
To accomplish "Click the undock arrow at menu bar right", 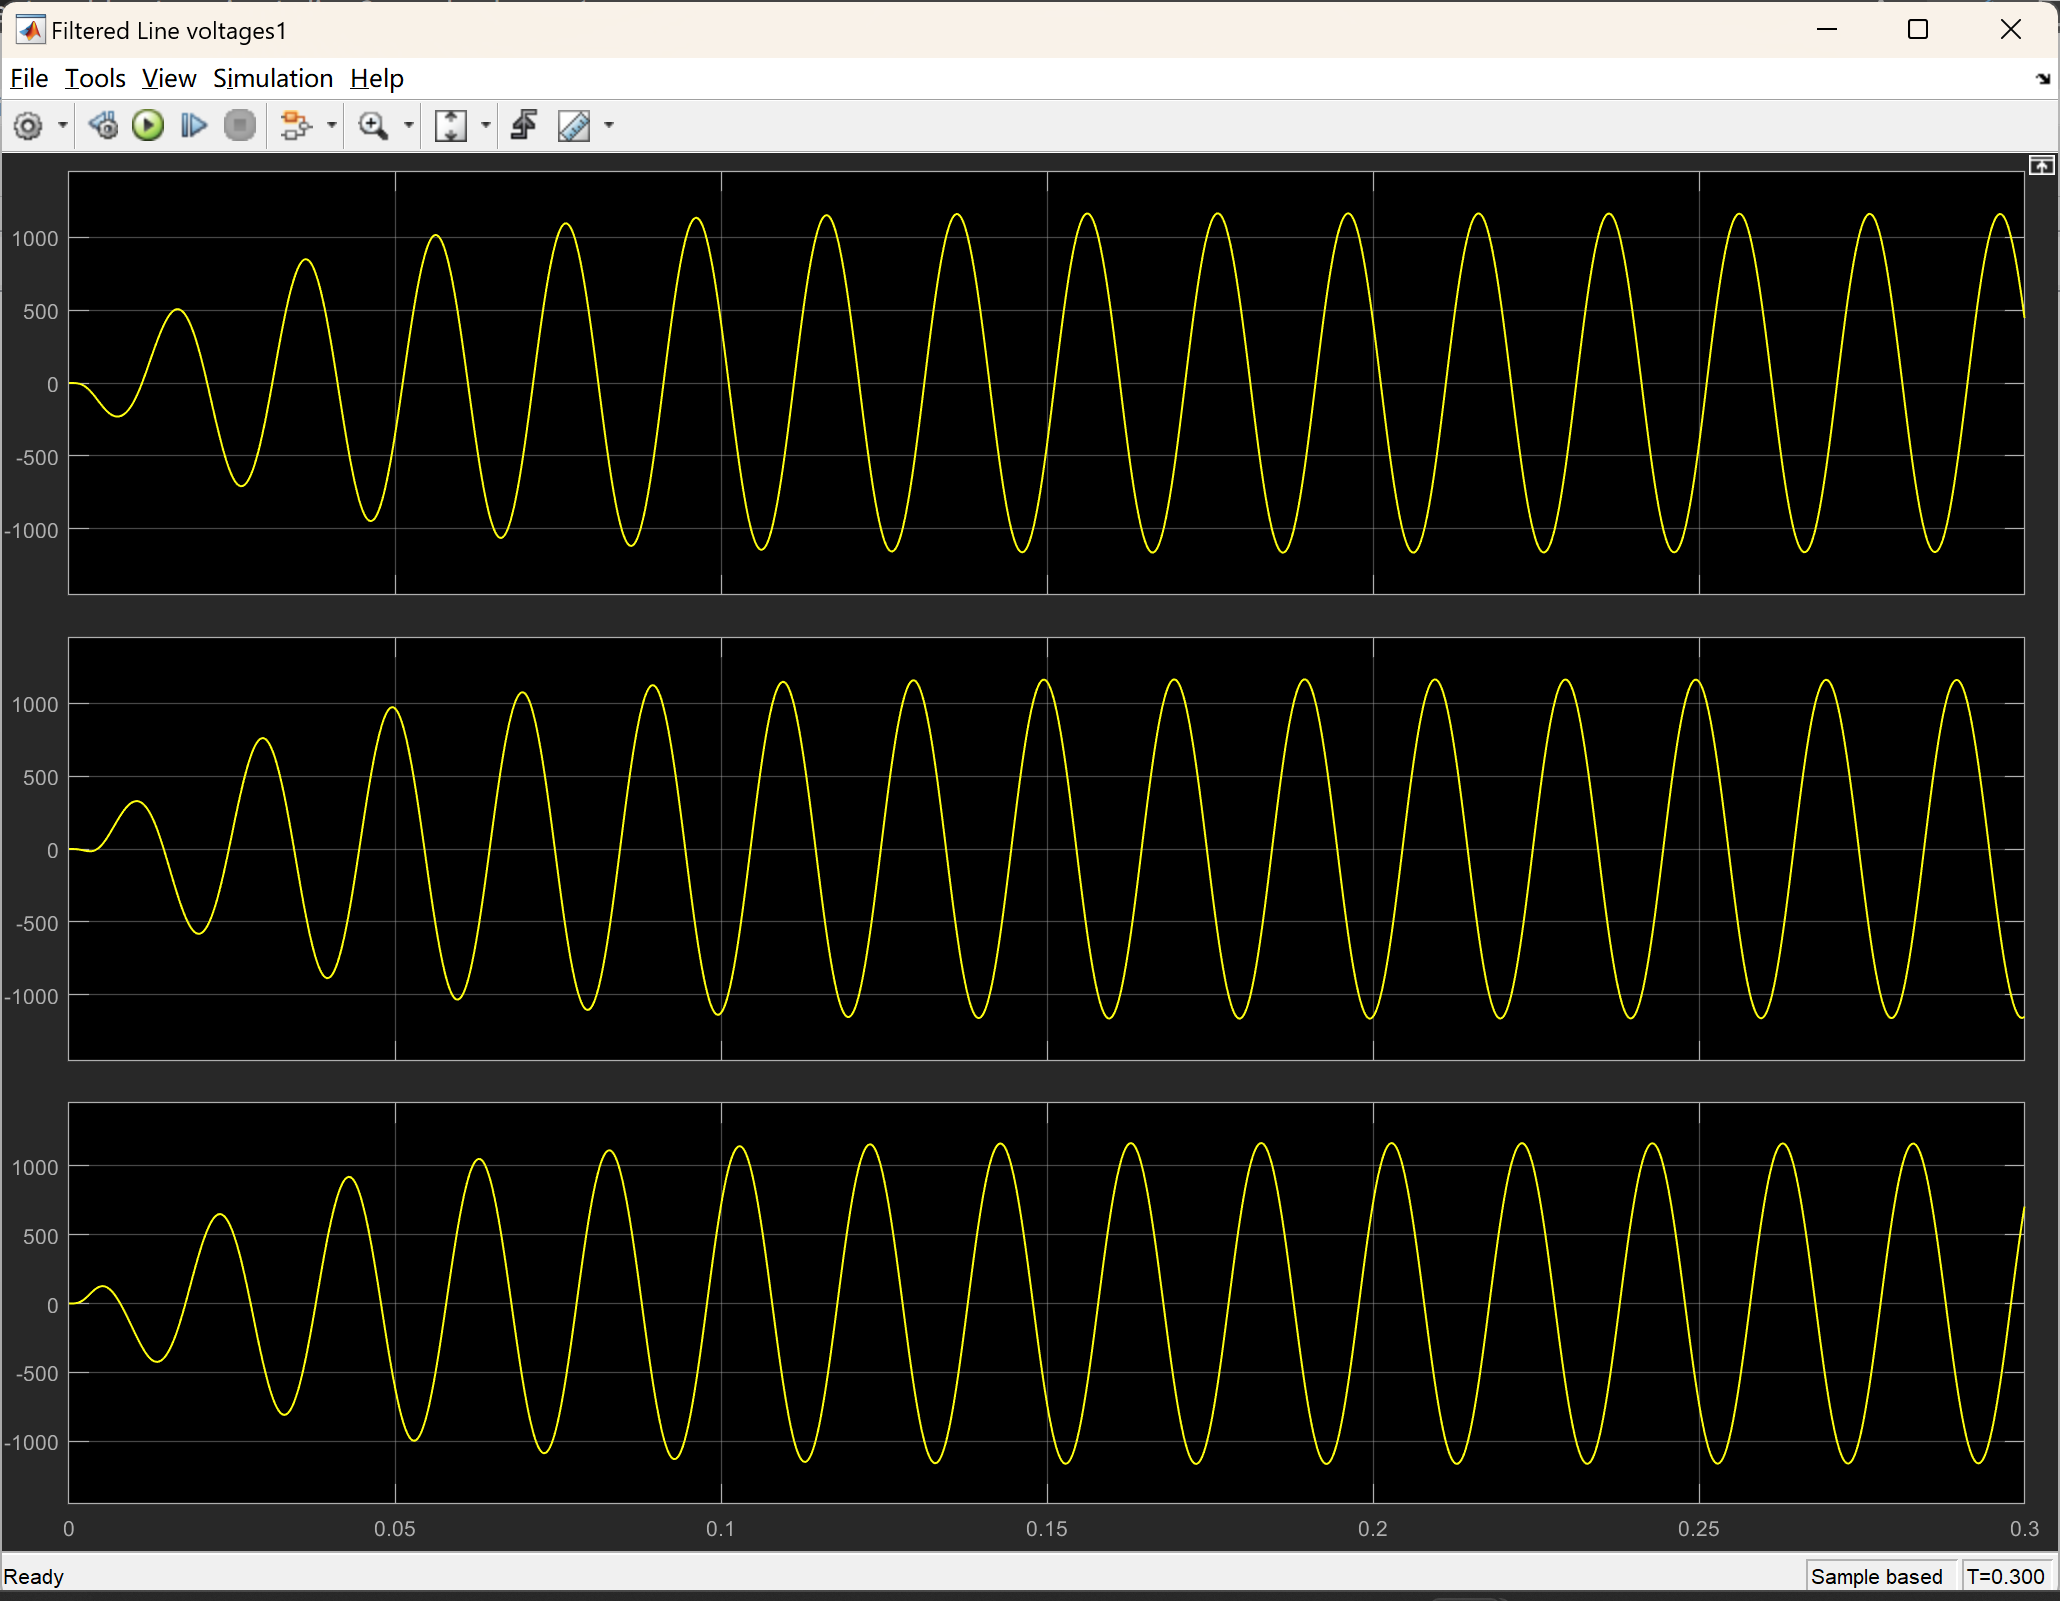I will [x=2042, y=79].
